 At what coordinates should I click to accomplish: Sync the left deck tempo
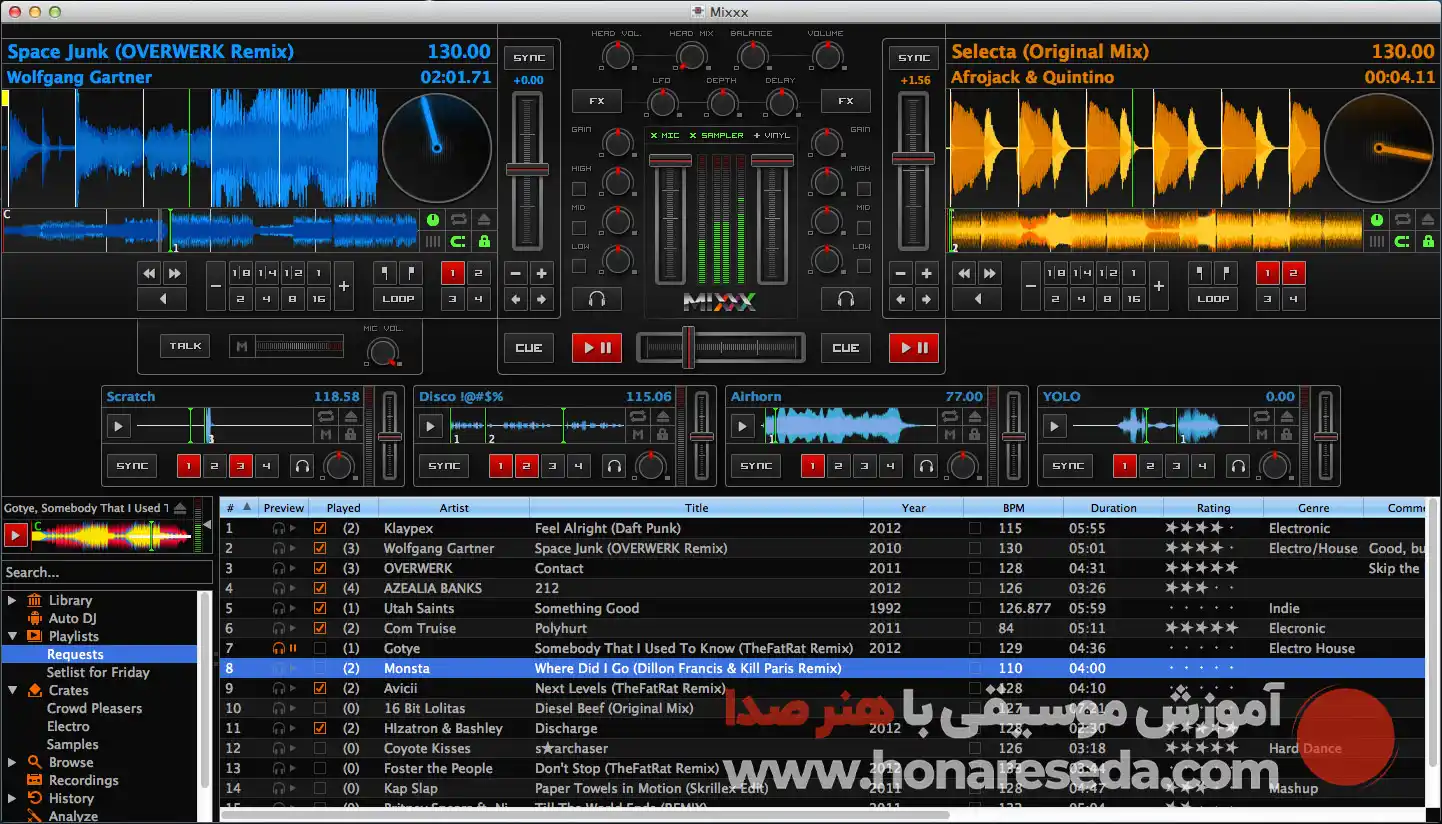click(529, 58)
